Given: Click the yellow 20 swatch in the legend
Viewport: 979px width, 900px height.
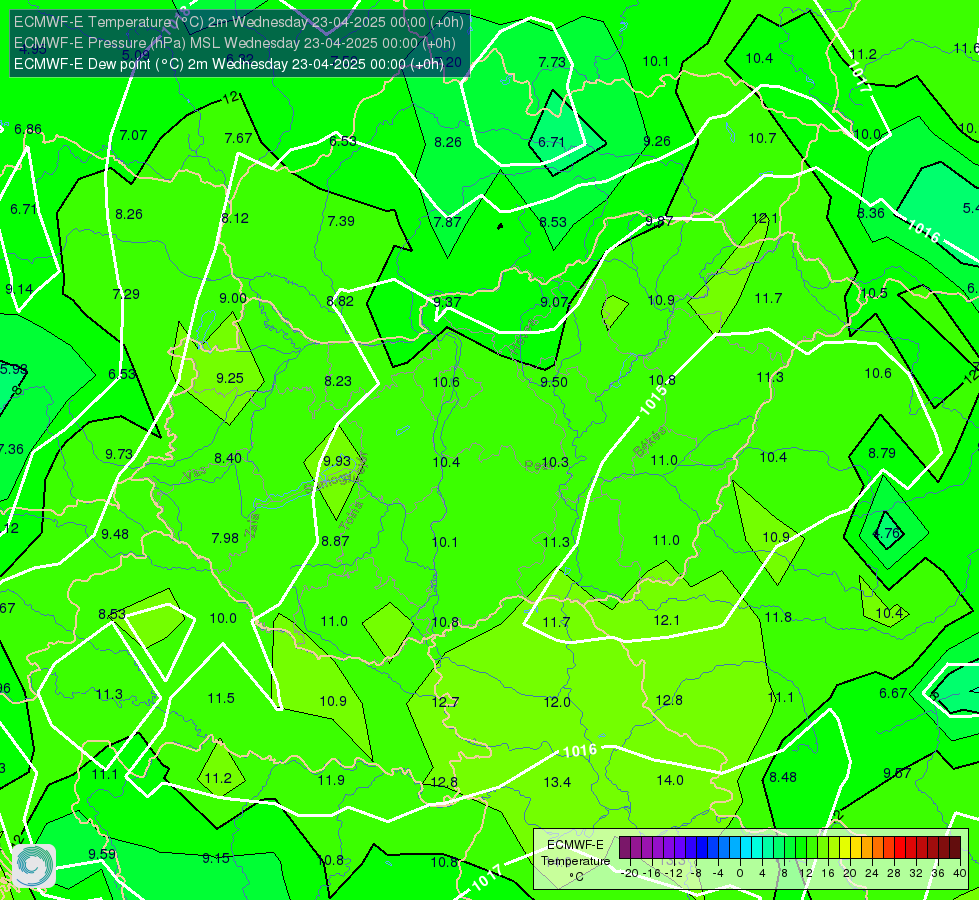Looking at the screenshot, I should pos(845,848).
